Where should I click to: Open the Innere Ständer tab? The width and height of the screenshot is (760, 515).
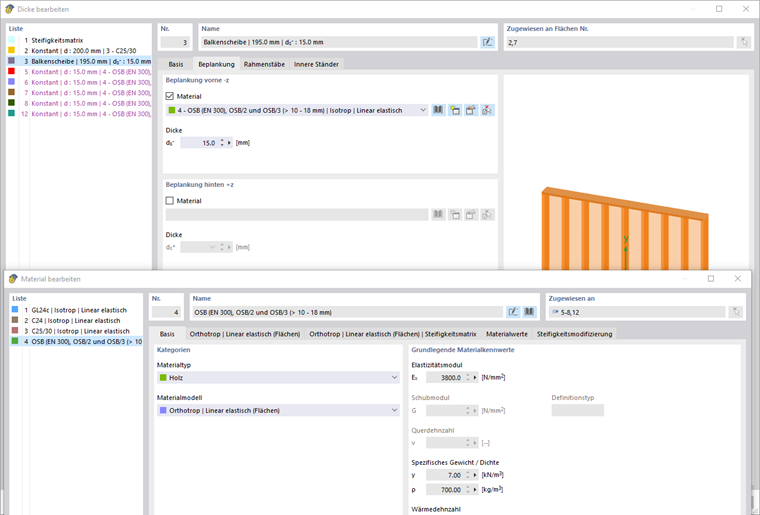pyautogui.click(x=316, y=64)
